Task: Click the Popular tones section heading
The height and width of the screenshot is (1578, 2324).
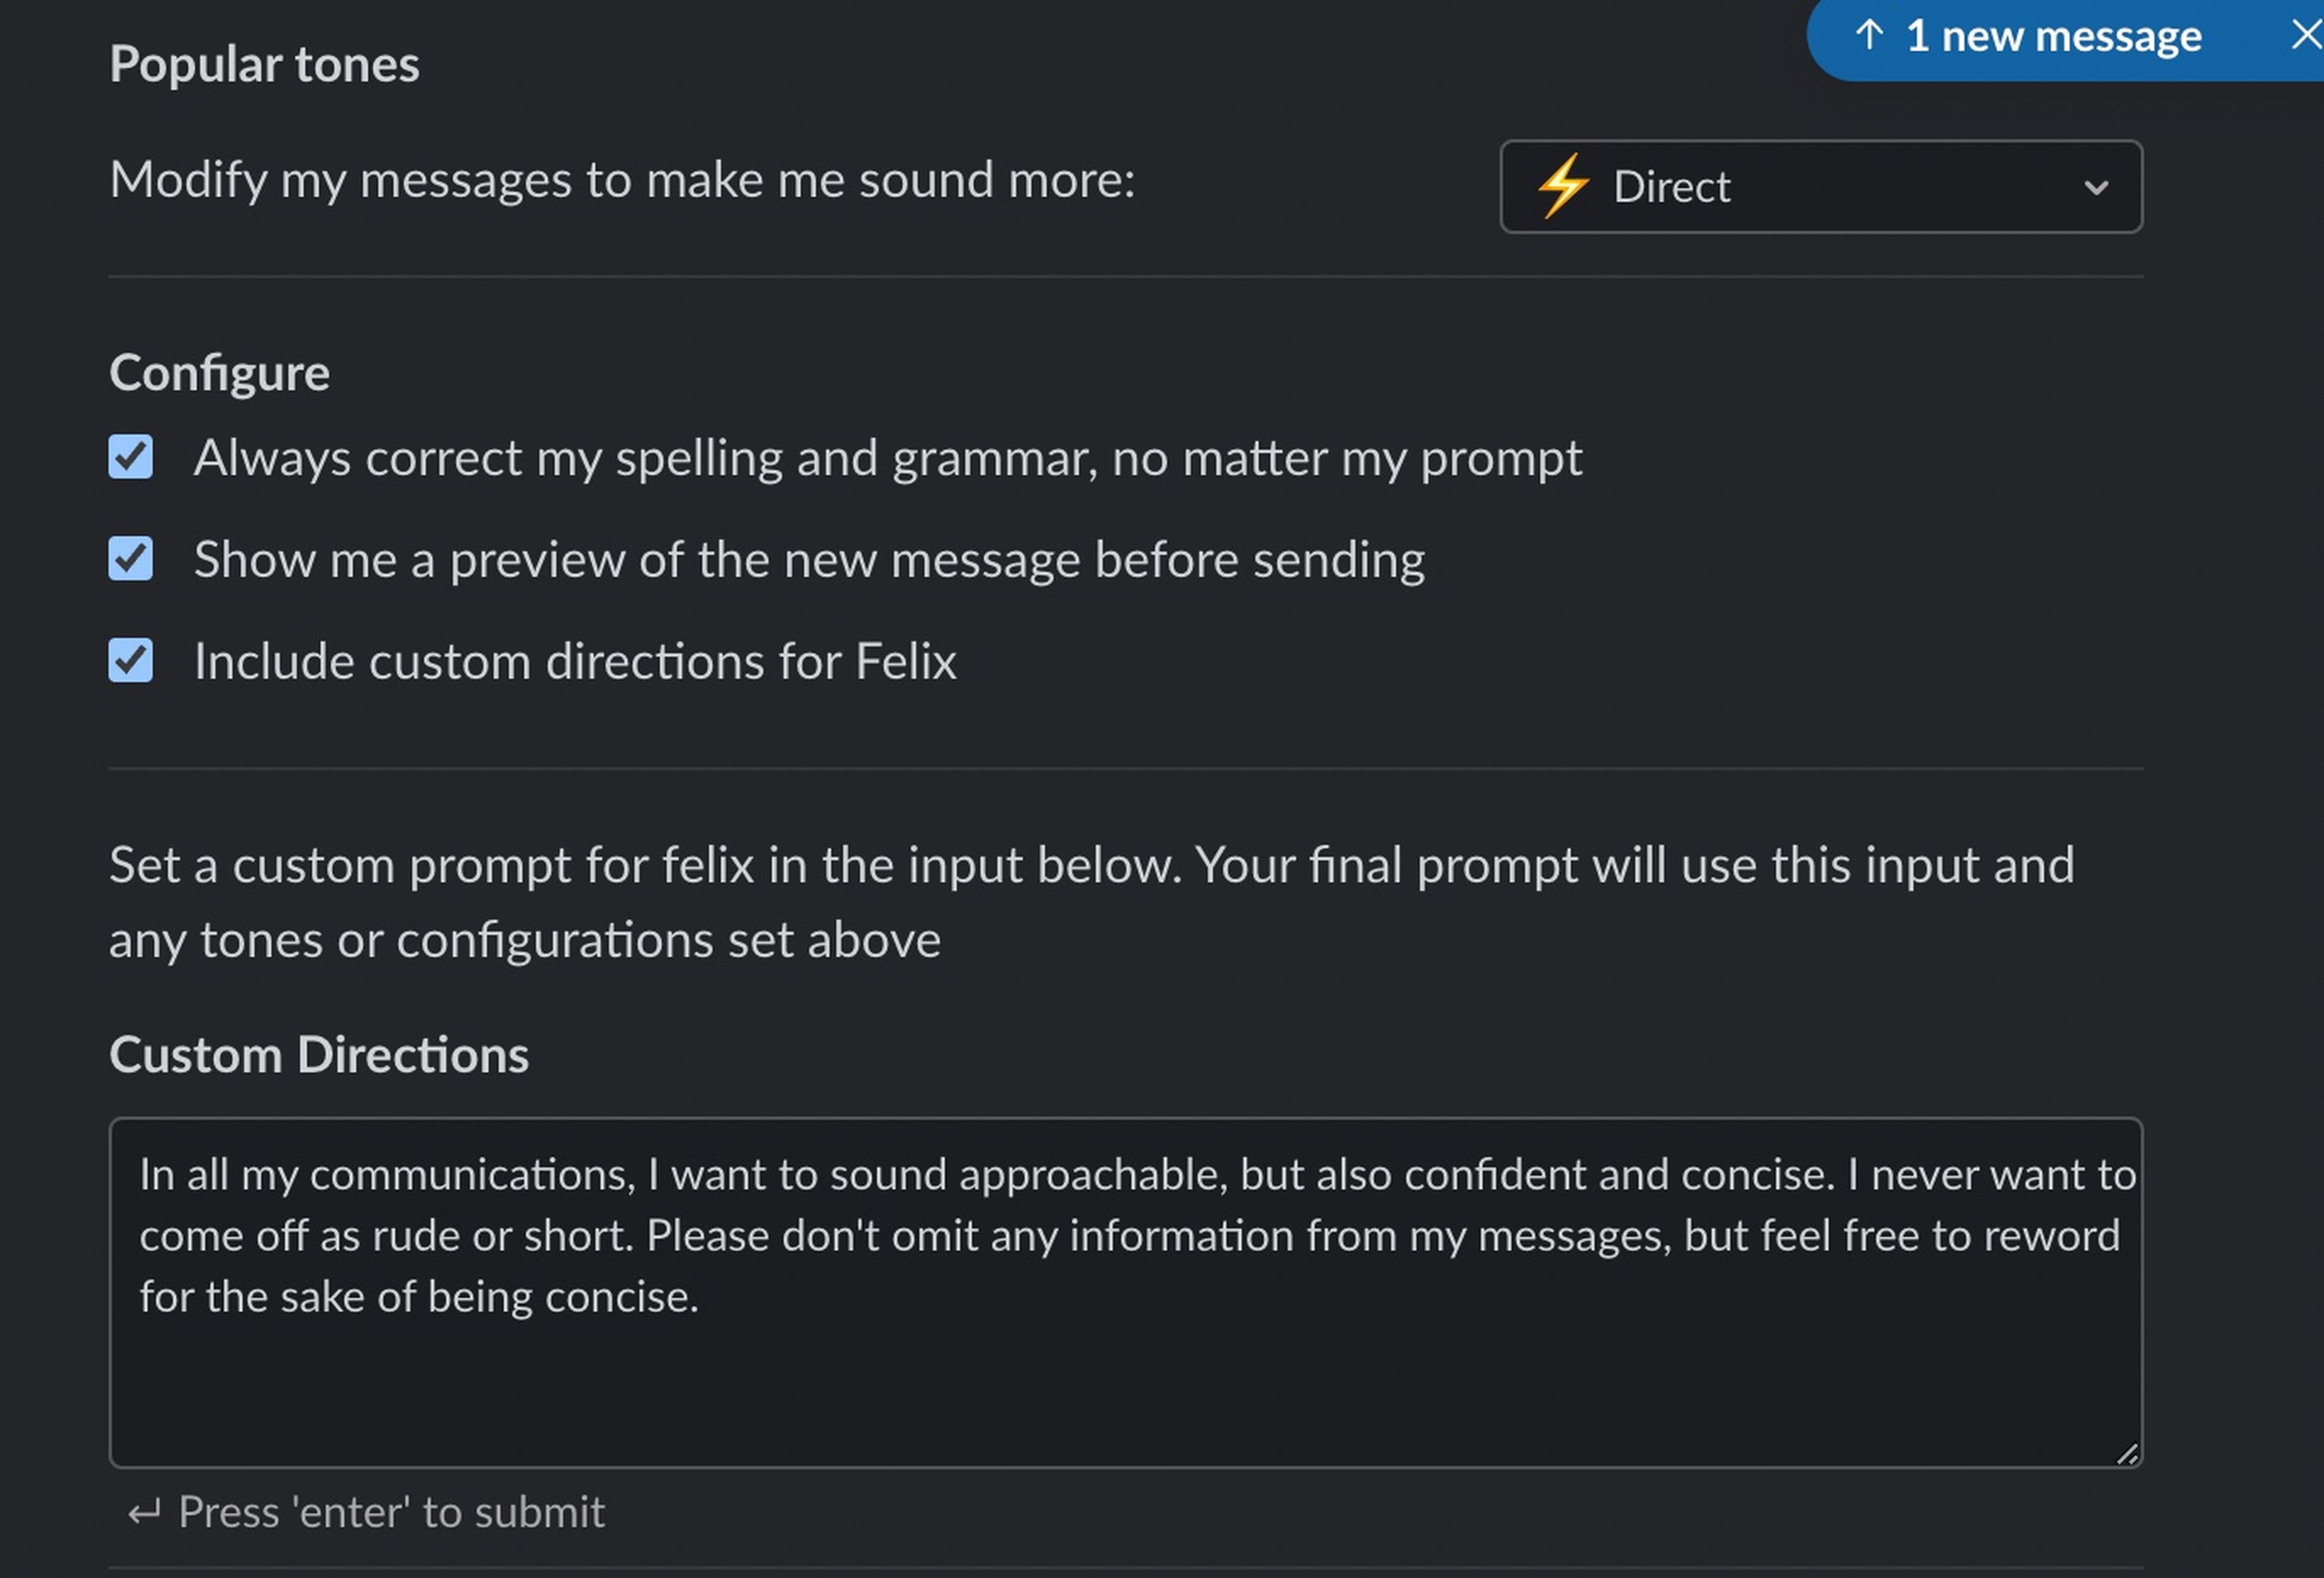Action: (x=264, y=65)
